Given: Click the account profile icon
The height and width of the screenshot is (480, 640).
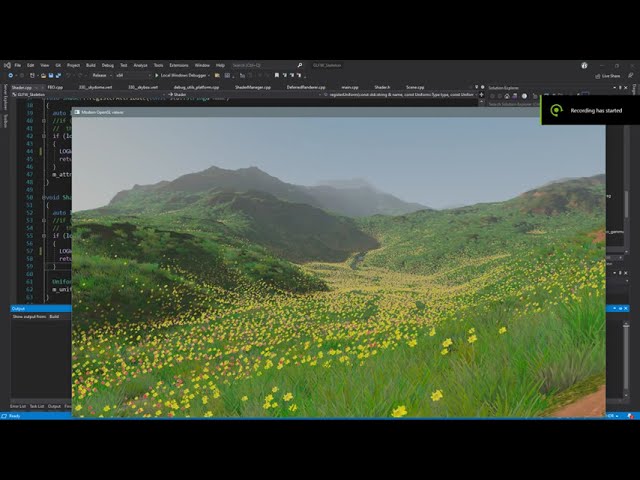Looking at the screenshot, I should coord(584,65).
